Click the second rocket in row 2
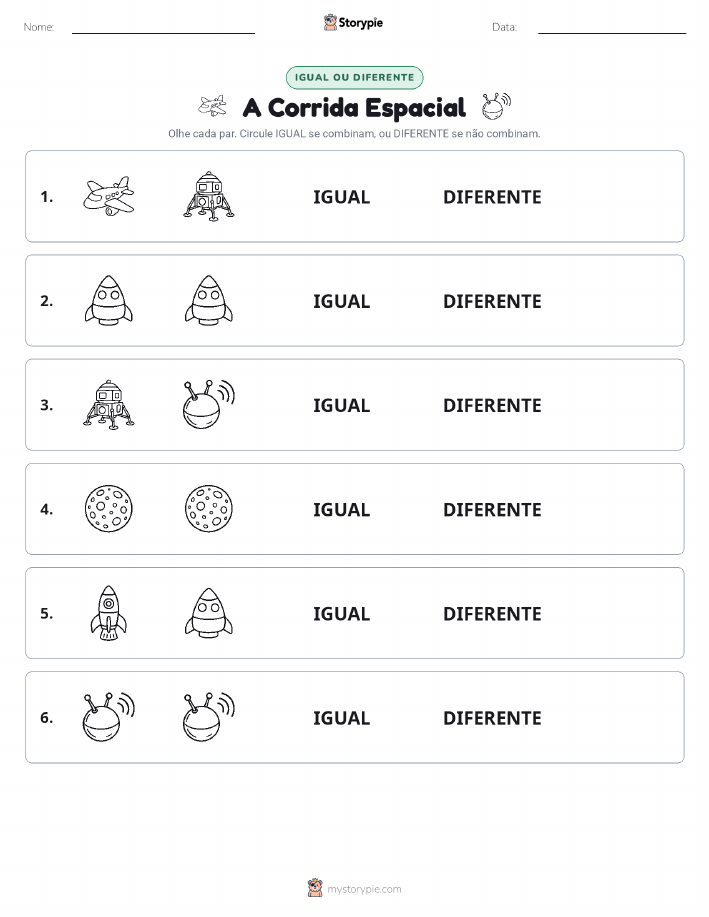Viewport: 709px width, 917px height. 209,300
